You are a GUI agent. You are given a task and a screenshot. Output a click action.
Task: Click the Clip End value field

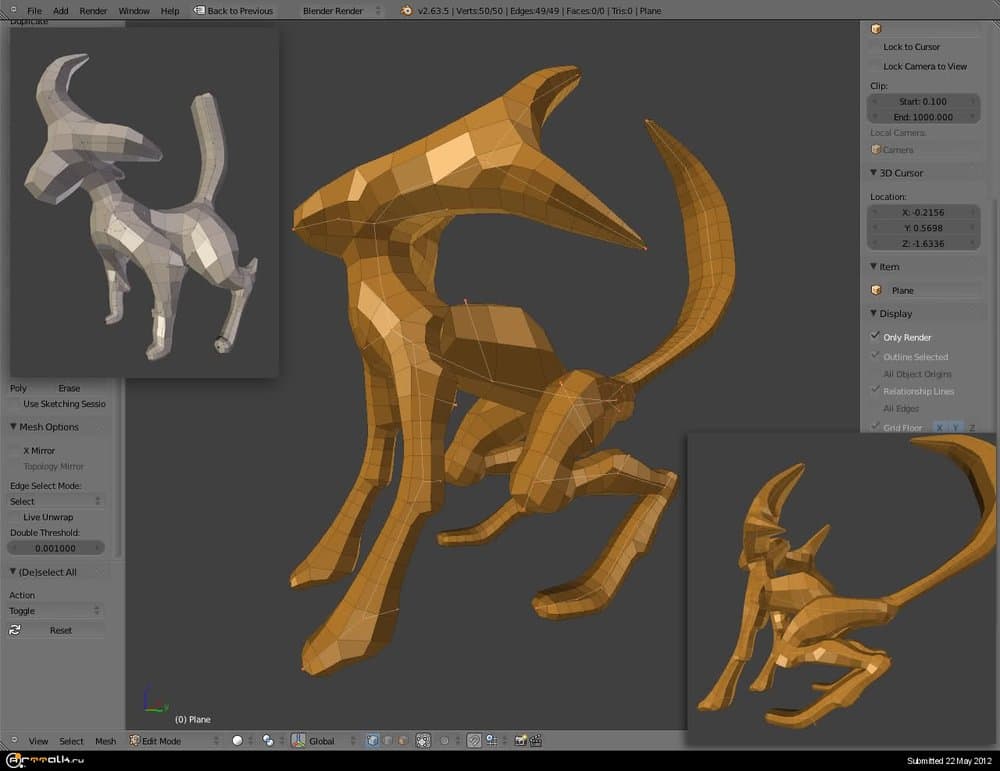point(923,117)
